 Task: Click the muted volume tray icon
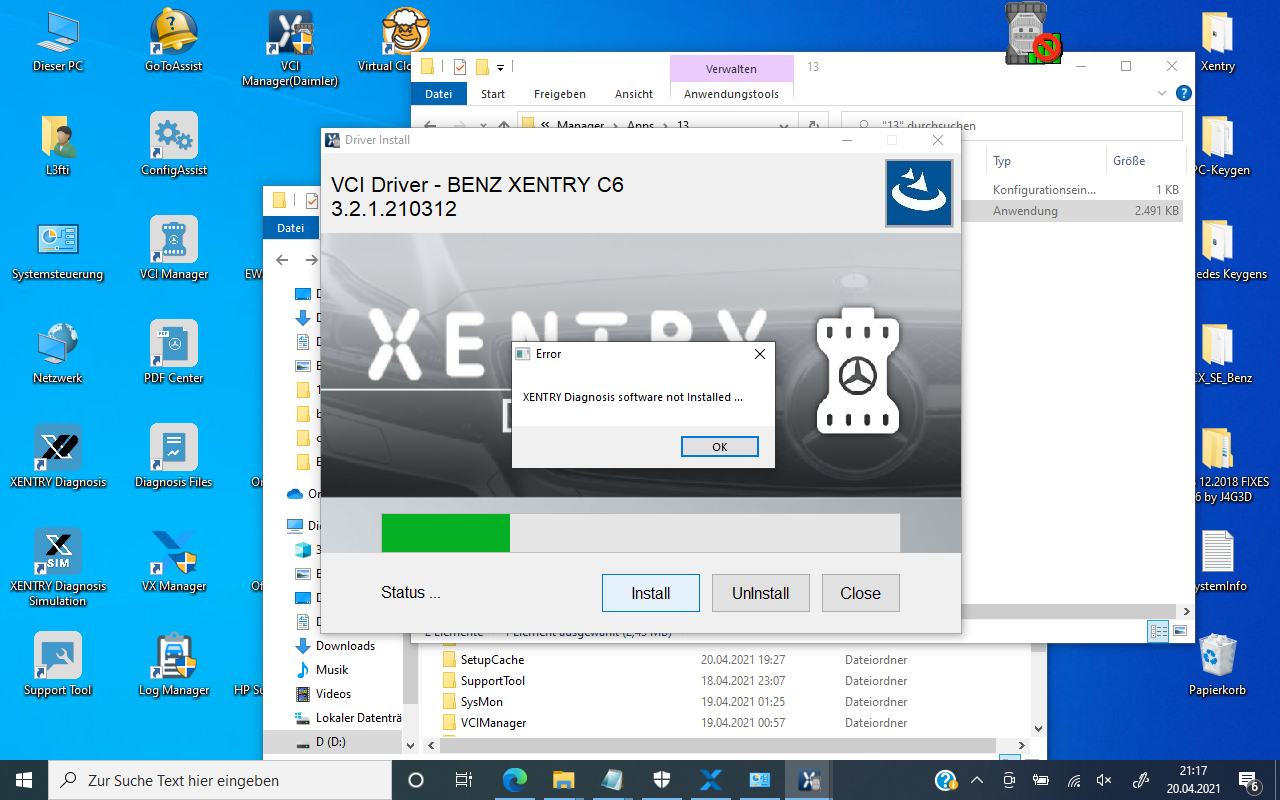click(x=1104, y=780)
